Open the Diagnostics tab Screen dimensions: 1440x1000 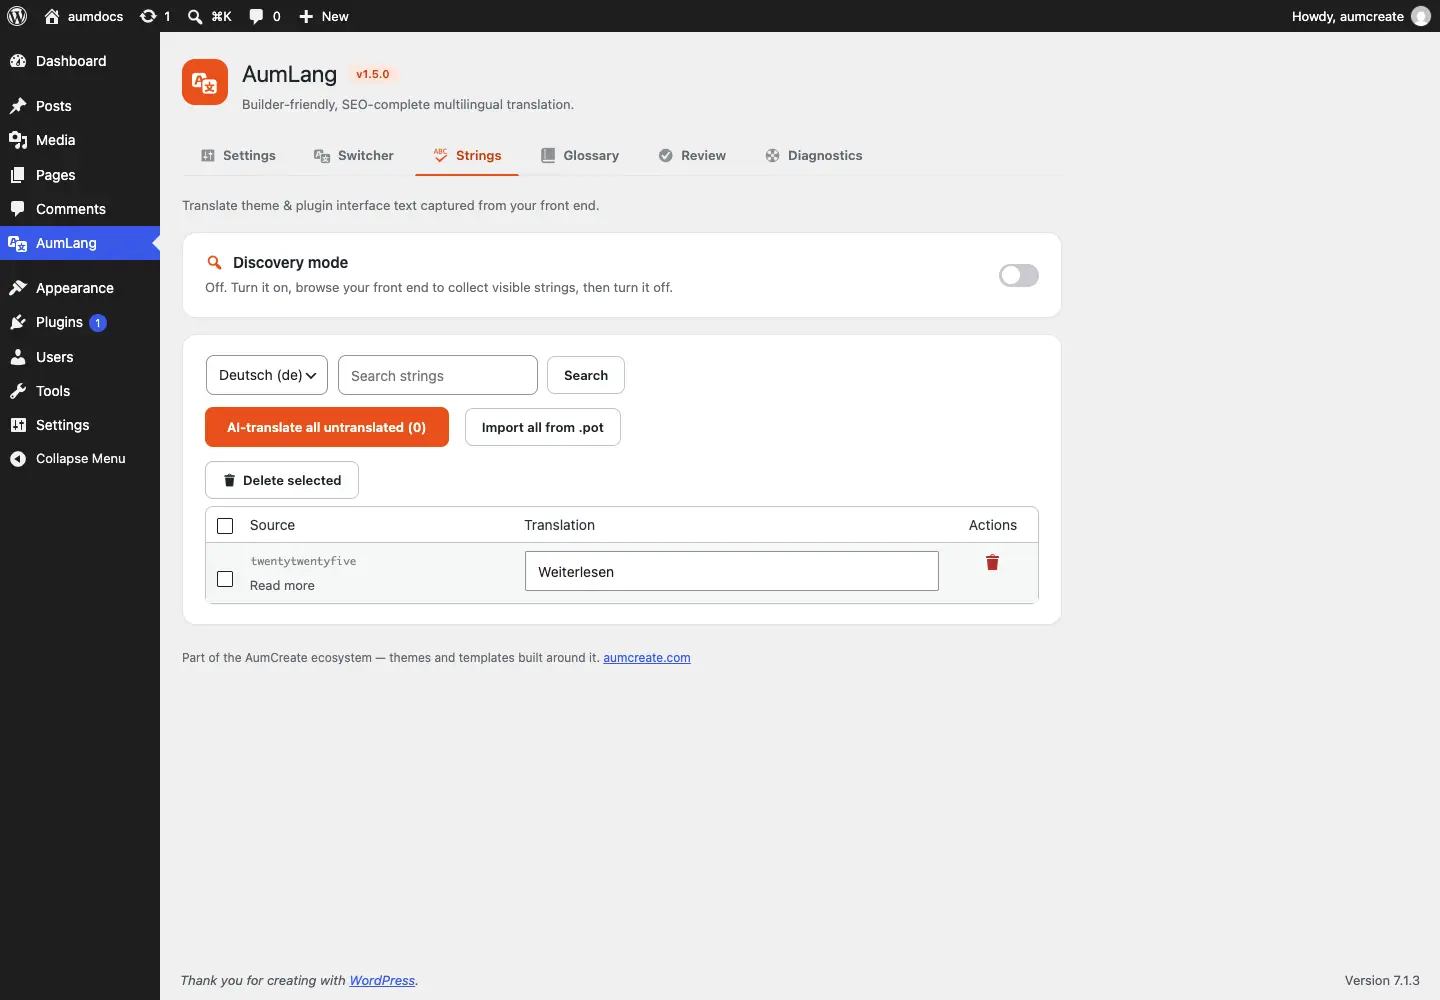[814, 155]
